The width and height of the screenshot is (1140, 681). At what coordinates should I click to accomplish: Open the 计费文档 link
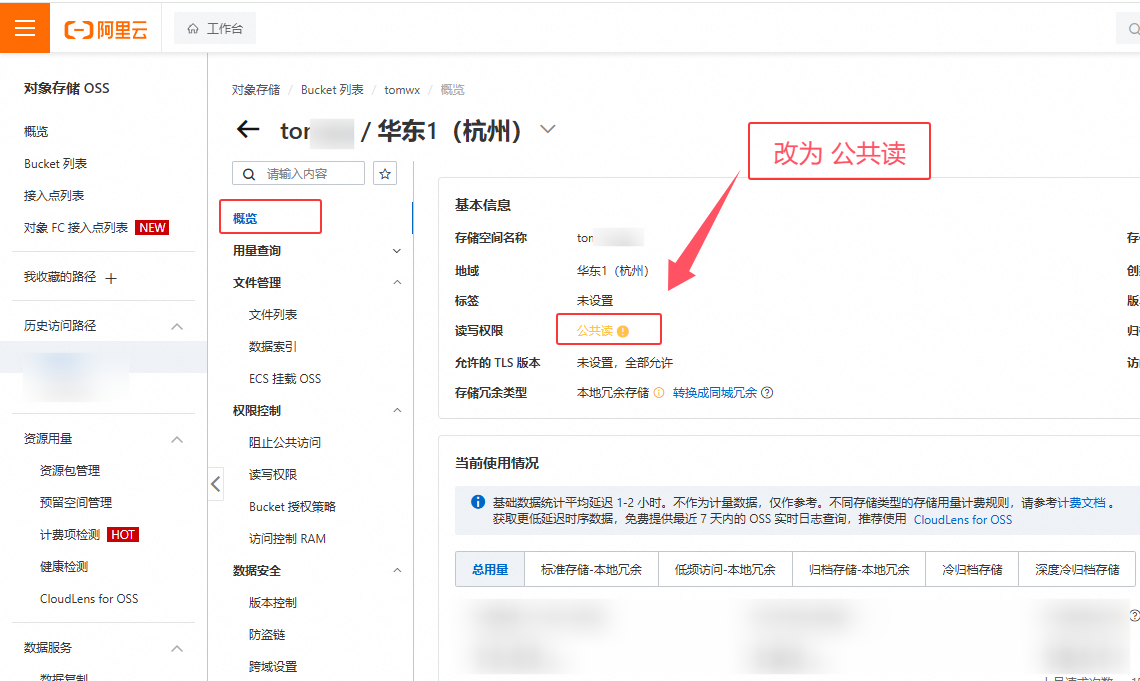point(1081,502)
